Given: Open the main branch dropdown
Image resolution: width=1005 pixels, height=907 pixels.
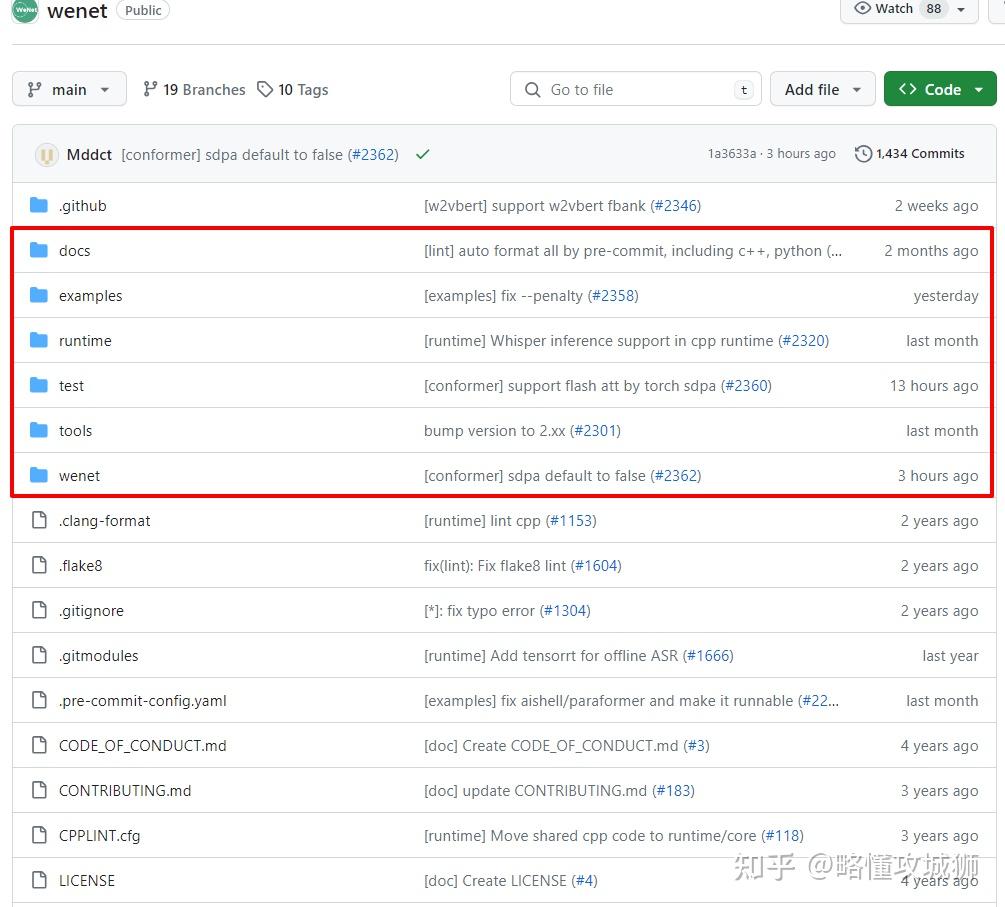Looking at the screenshot, I should pyautogui.click(x=69, y=89).
